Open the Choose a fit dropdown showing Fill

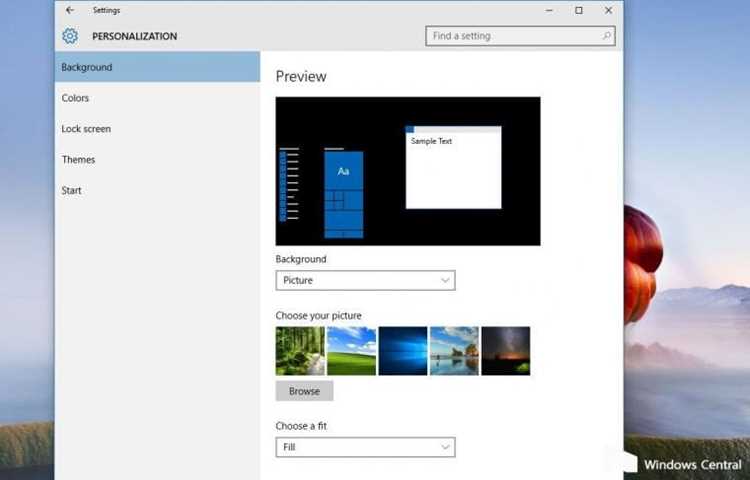[x=365, y=447]
